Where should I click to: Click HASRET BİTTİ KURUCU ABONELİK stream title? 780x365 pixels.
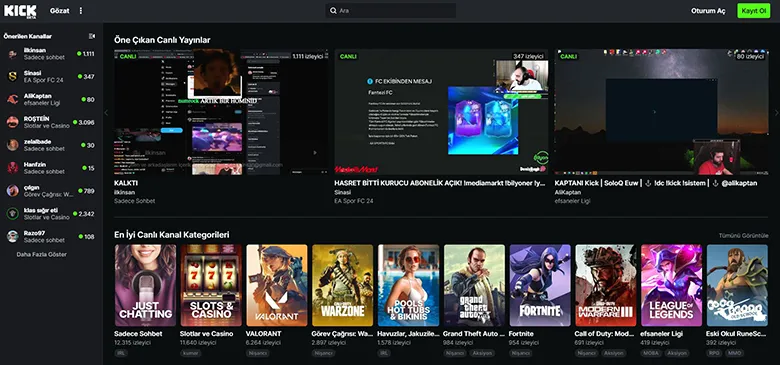(440, 183)
